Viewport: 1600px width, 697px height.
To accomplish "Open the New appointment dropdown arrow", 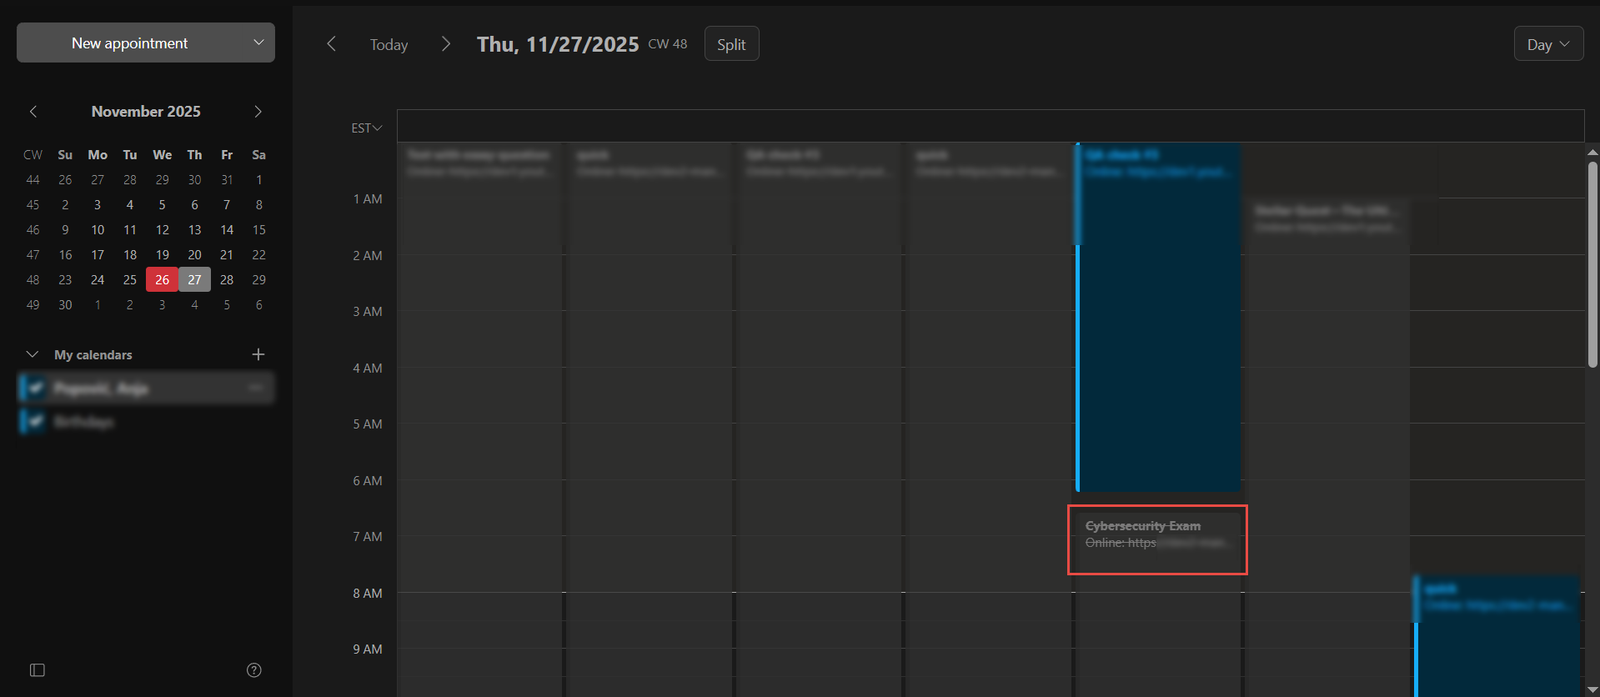I will pyautogui.click(x=258, y=43).
